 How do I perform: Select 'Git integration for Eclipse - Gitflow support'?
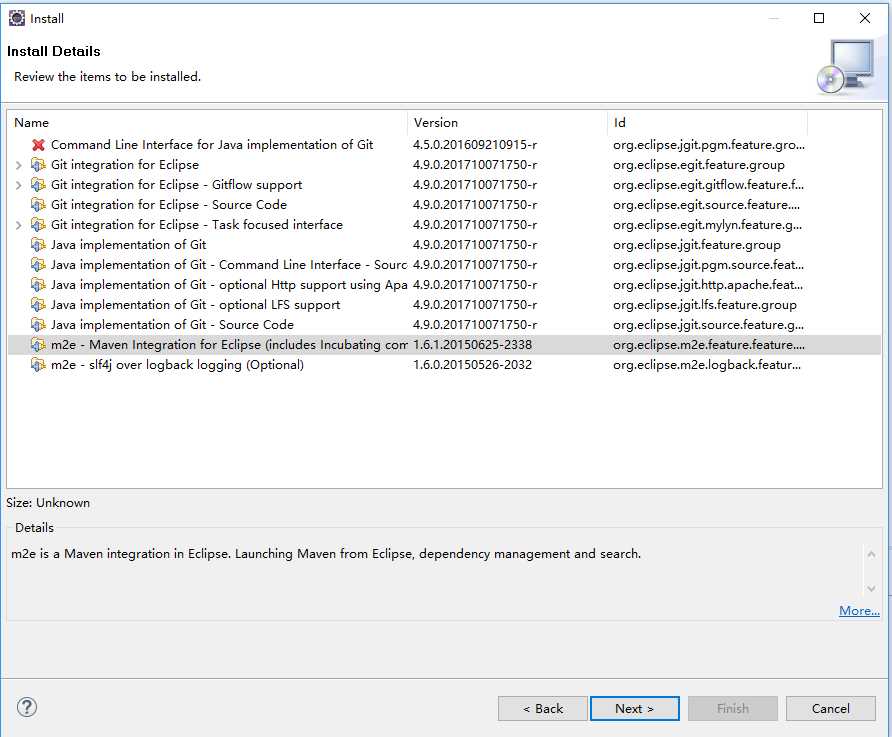[x=177, y=185]
